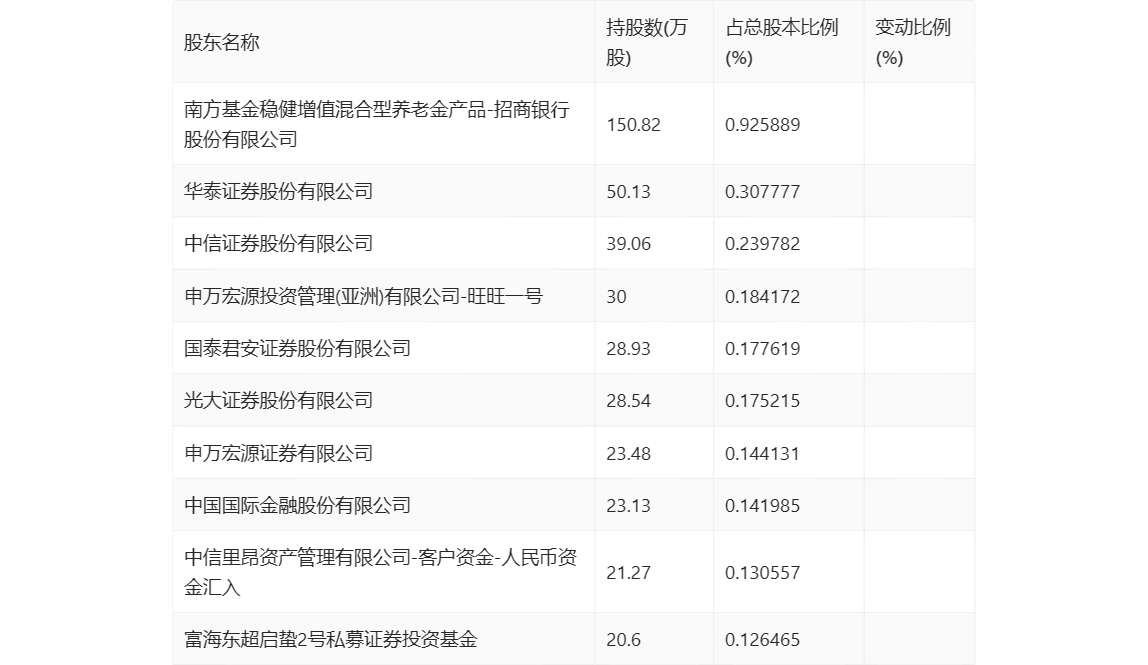Select the 0.239782 percentage cell
The height and width of the screenshot is (665, 1148).
762,244
